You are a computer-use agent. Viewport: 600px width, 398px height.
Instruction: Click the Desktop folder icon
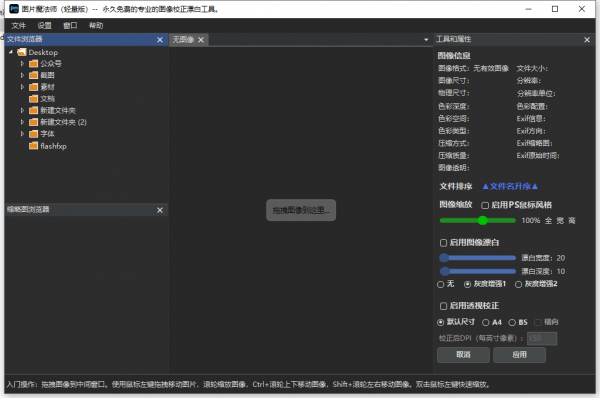(22, 52)
